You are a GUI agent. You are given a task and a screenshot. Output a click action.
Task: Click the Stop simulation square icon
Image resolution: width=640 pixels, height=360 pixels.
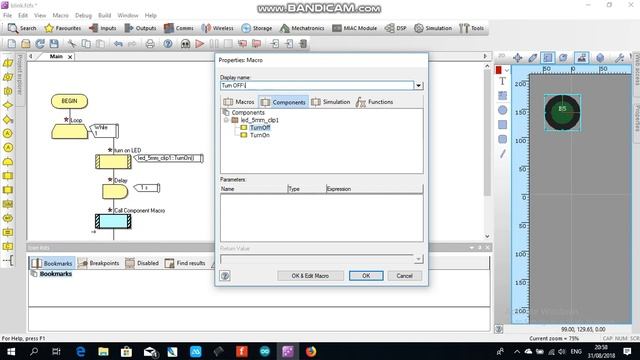pyautogui.click(x=228, y=44)
